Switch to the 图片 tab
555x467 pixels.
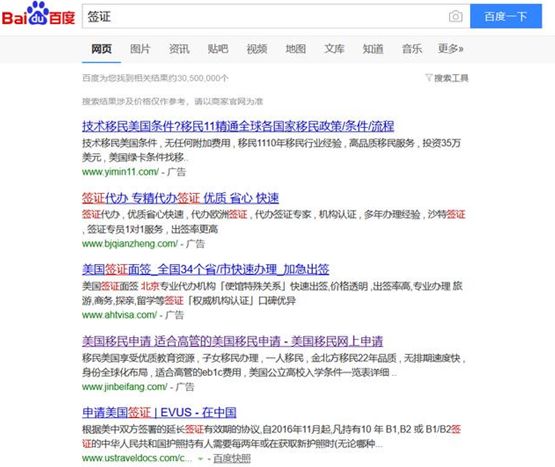pos(140,49)
